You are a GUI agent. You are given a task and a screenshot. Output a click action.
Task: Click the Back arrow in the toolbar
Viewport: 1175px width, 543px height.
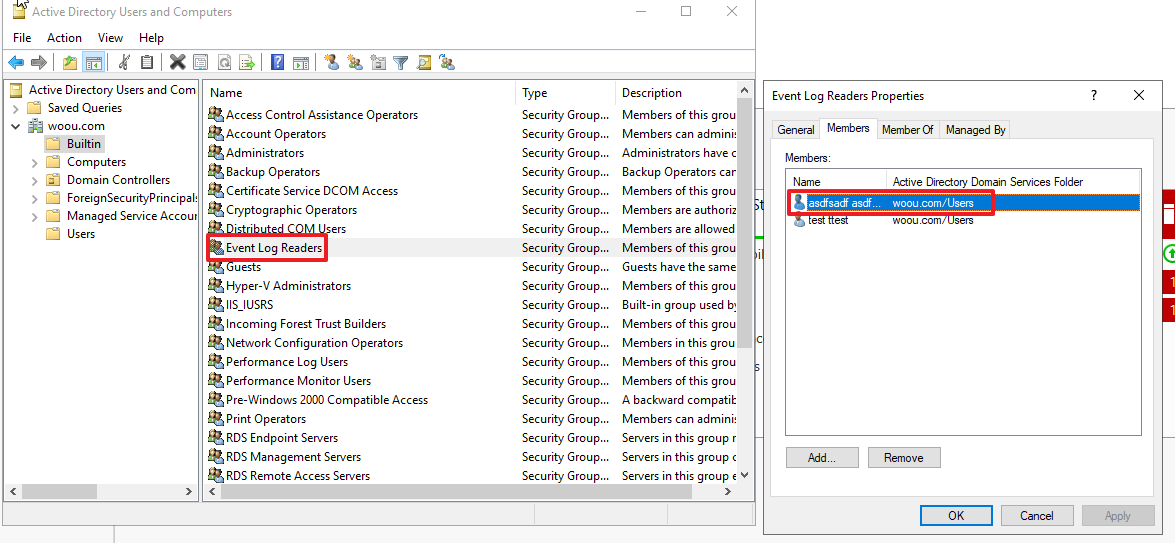point(16,63)
